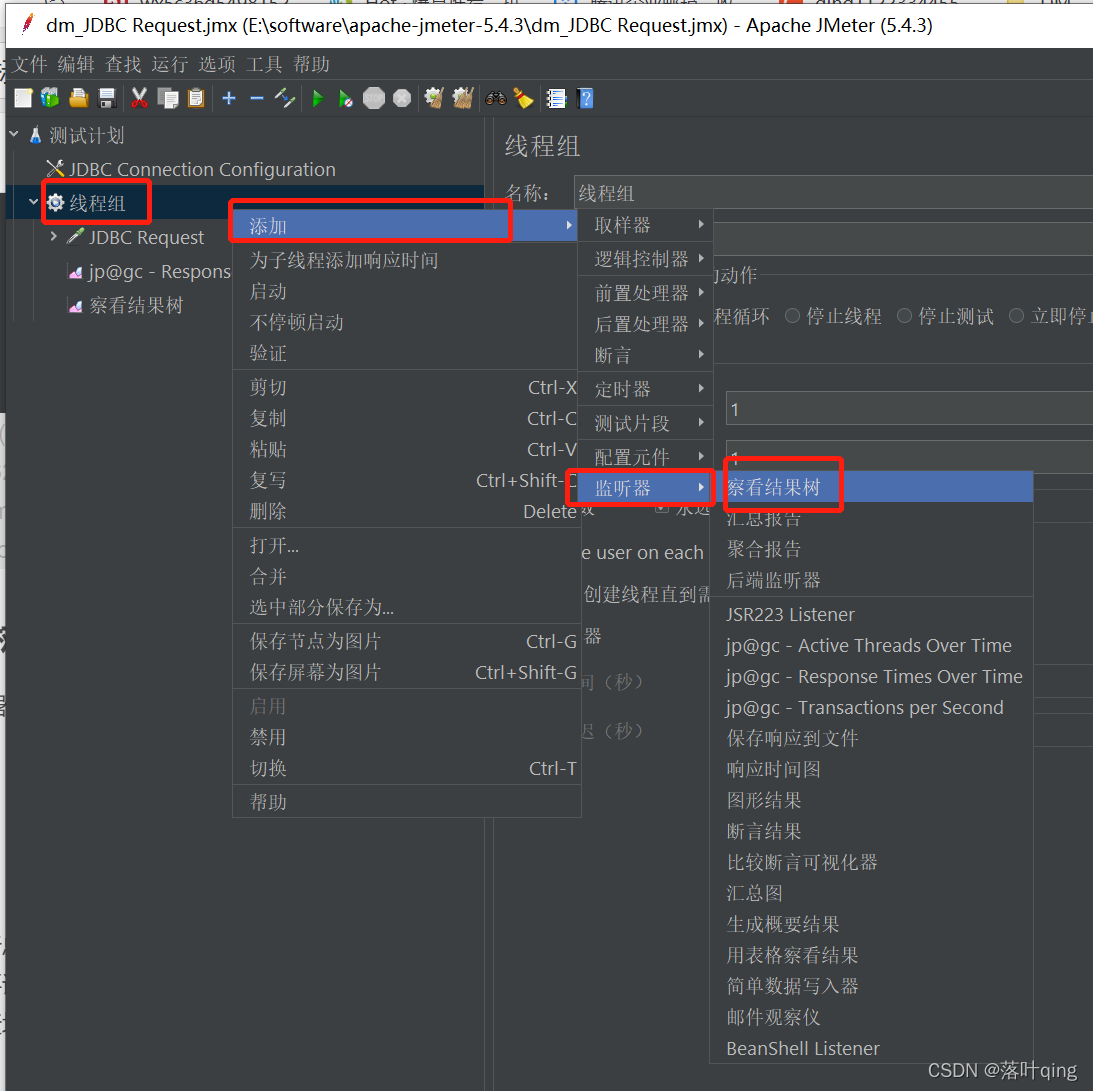This screenshot has height=1091, width=1093.
Task: Click the Copy toolbar icon
Action: pyautogui.click(x=168, y=98)
